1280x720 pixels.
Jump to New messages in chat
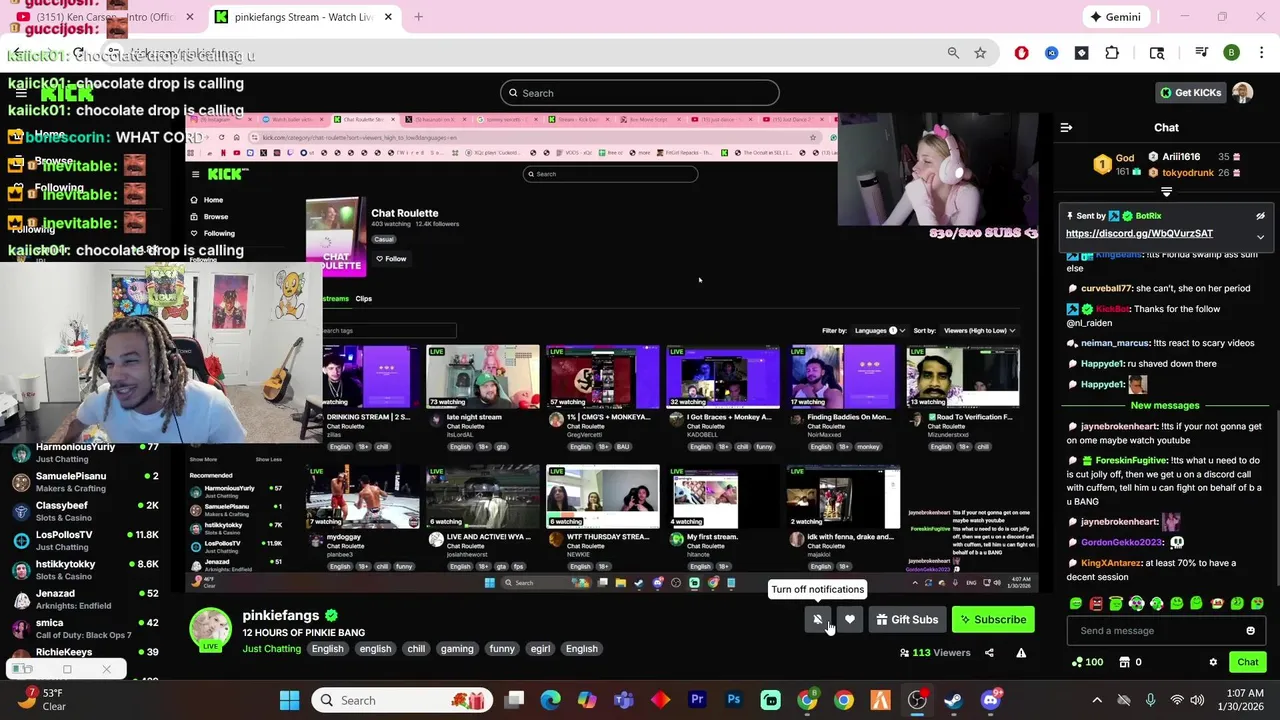coord(1165,405)
